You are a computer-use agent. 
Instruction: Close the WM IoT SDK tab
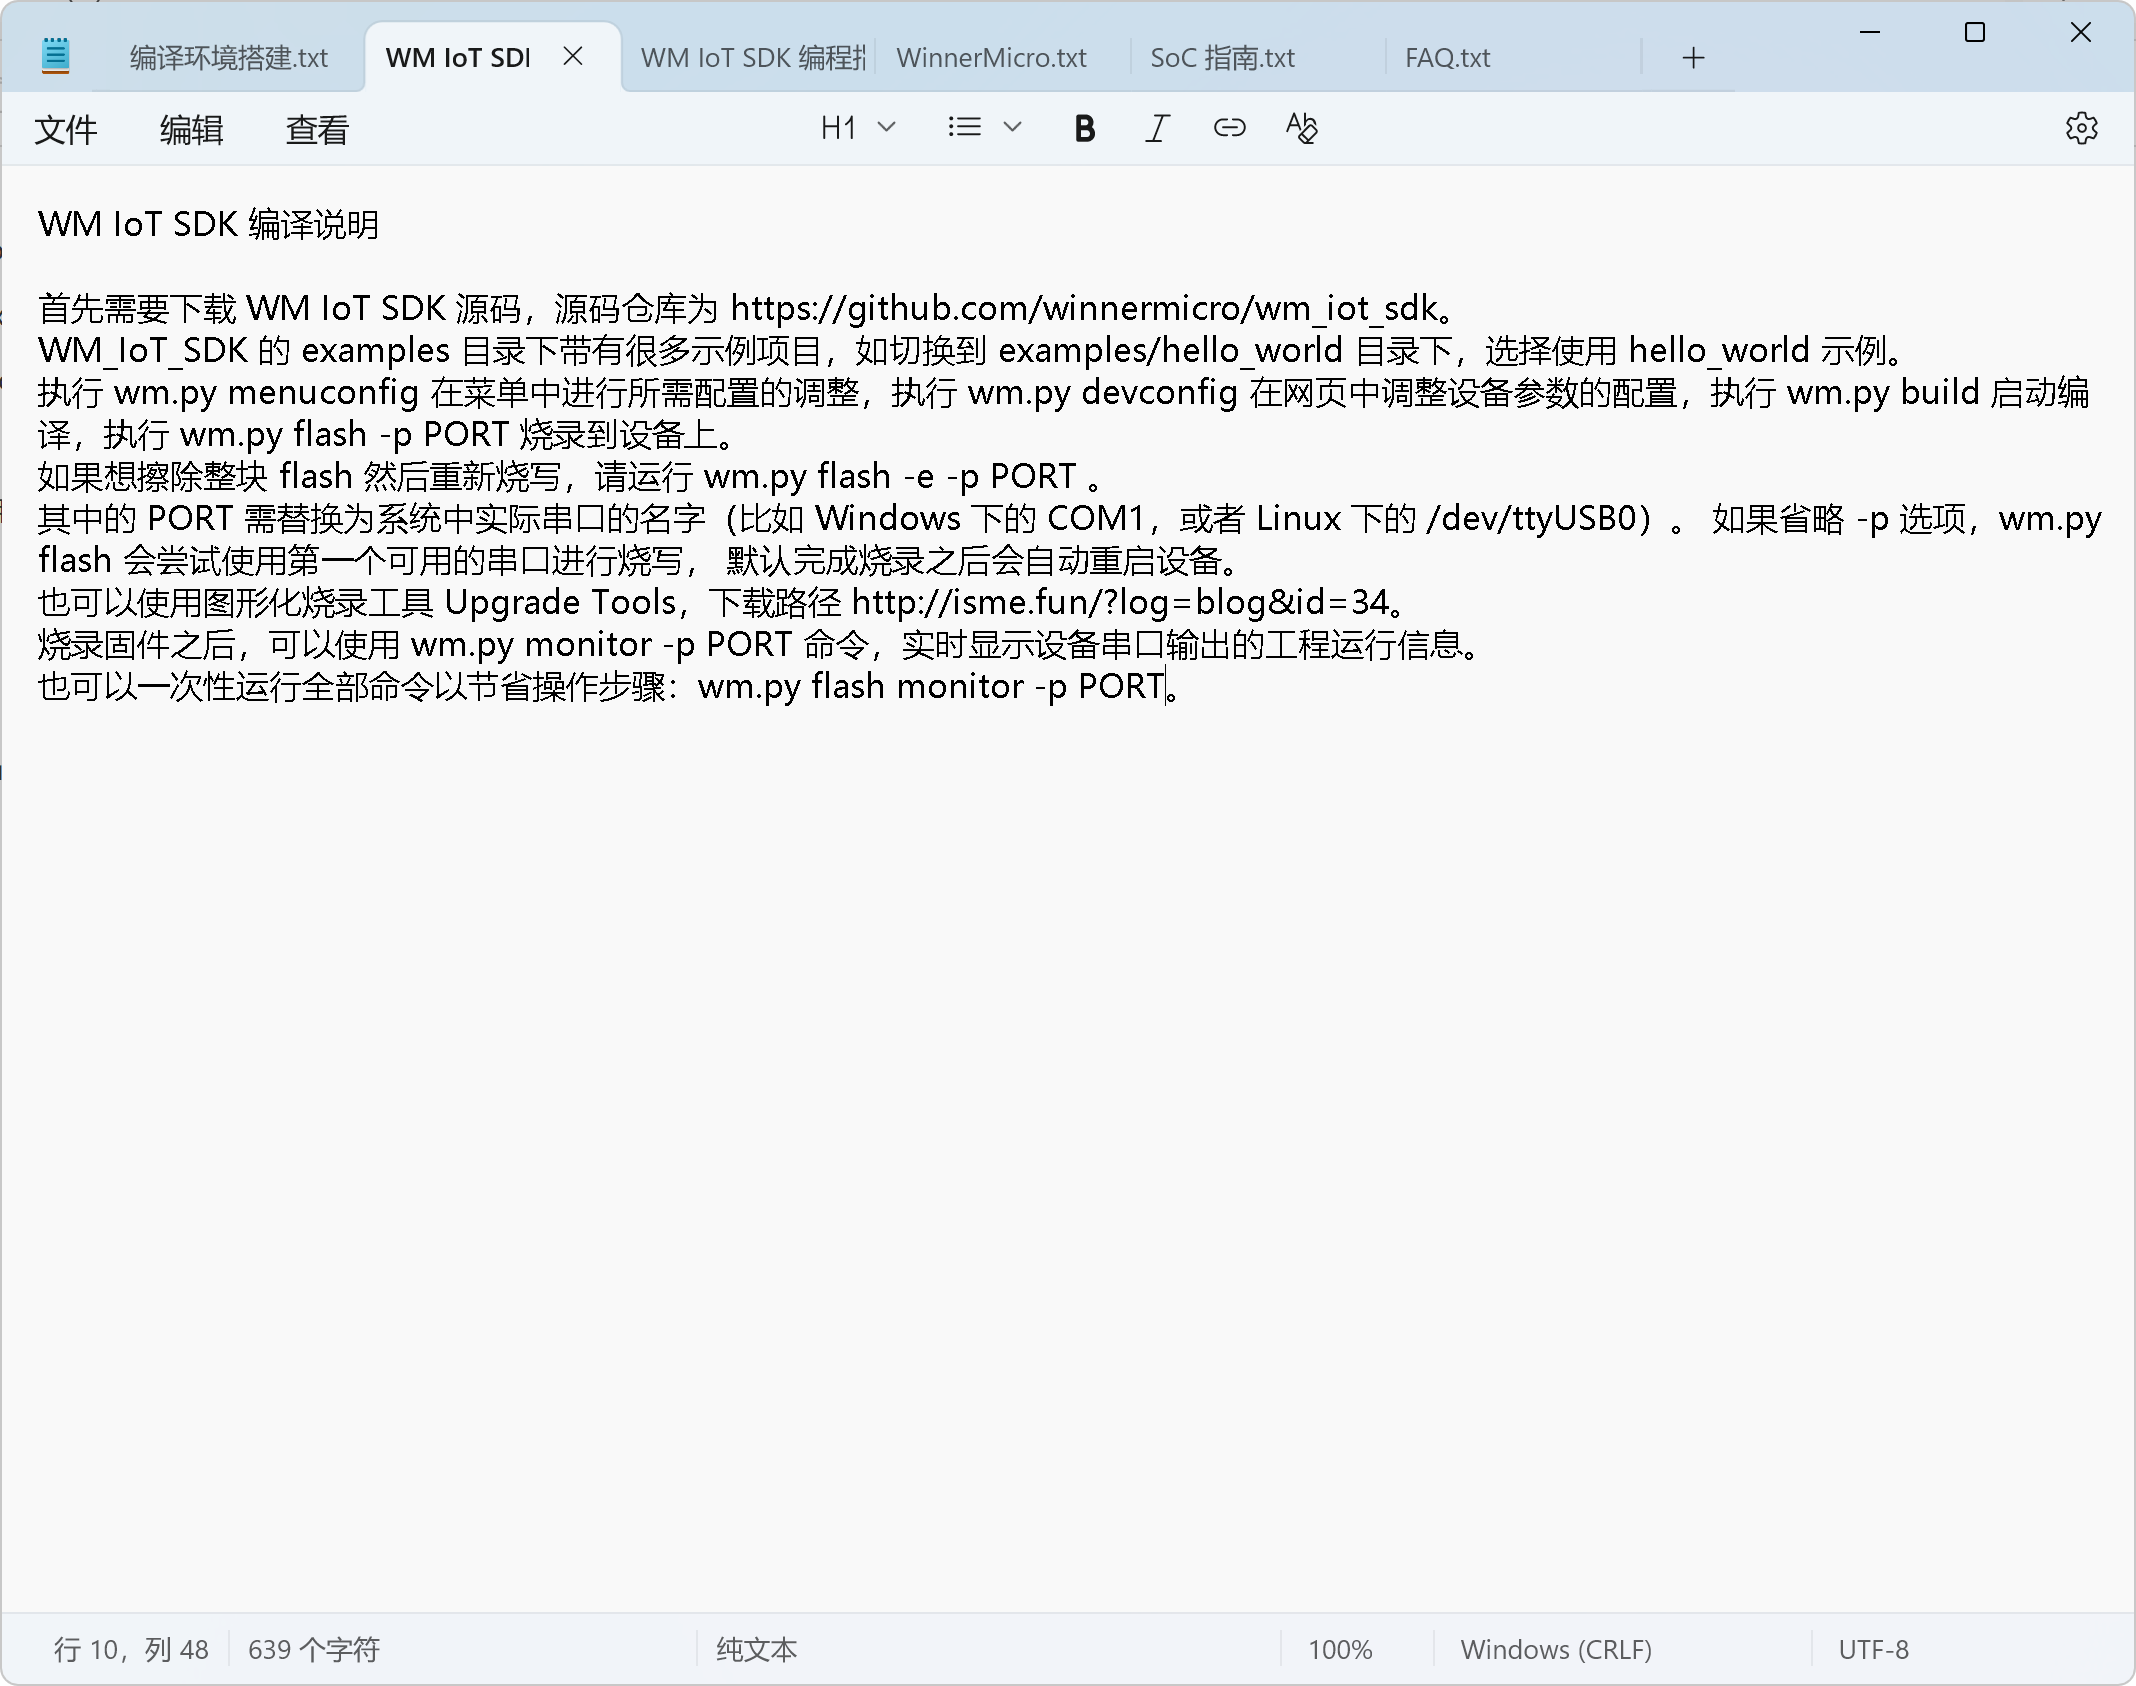click(x=573, y=57)
